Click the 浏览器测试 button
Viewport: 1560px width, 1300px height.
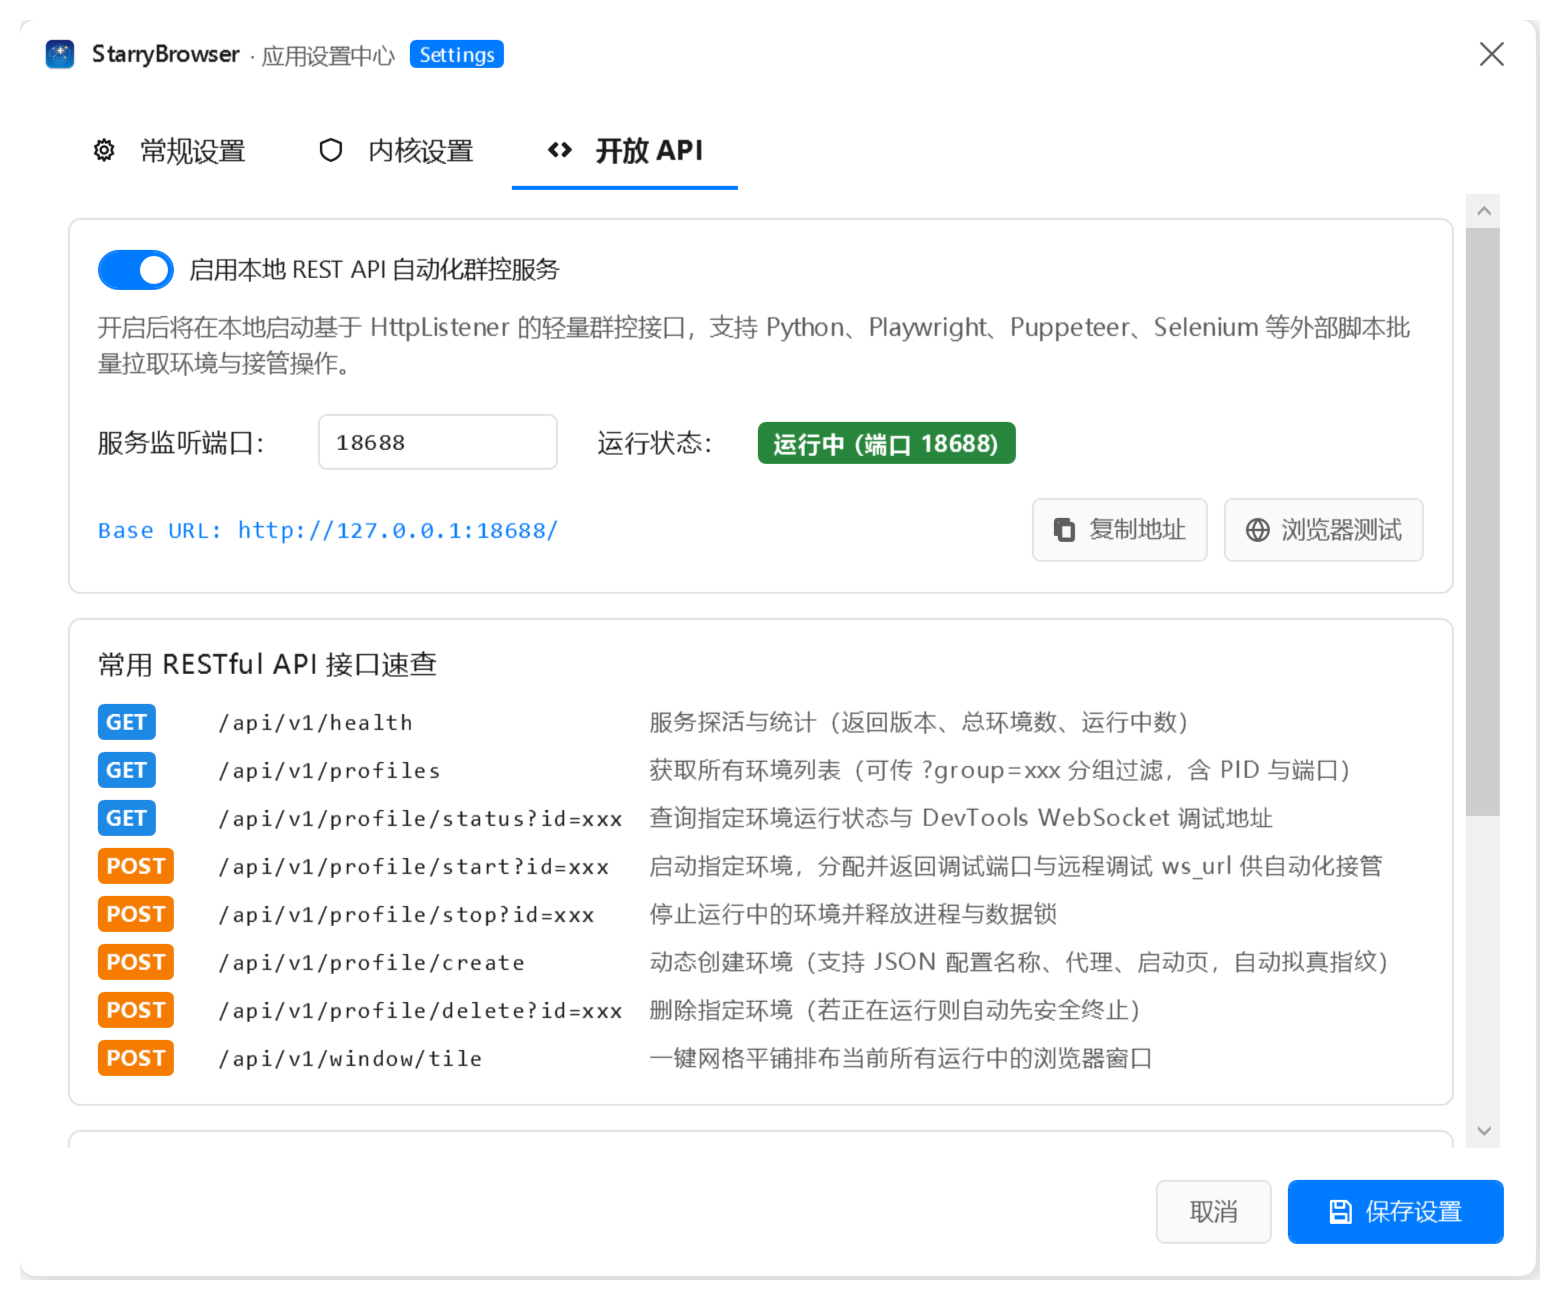(1324, 530)
